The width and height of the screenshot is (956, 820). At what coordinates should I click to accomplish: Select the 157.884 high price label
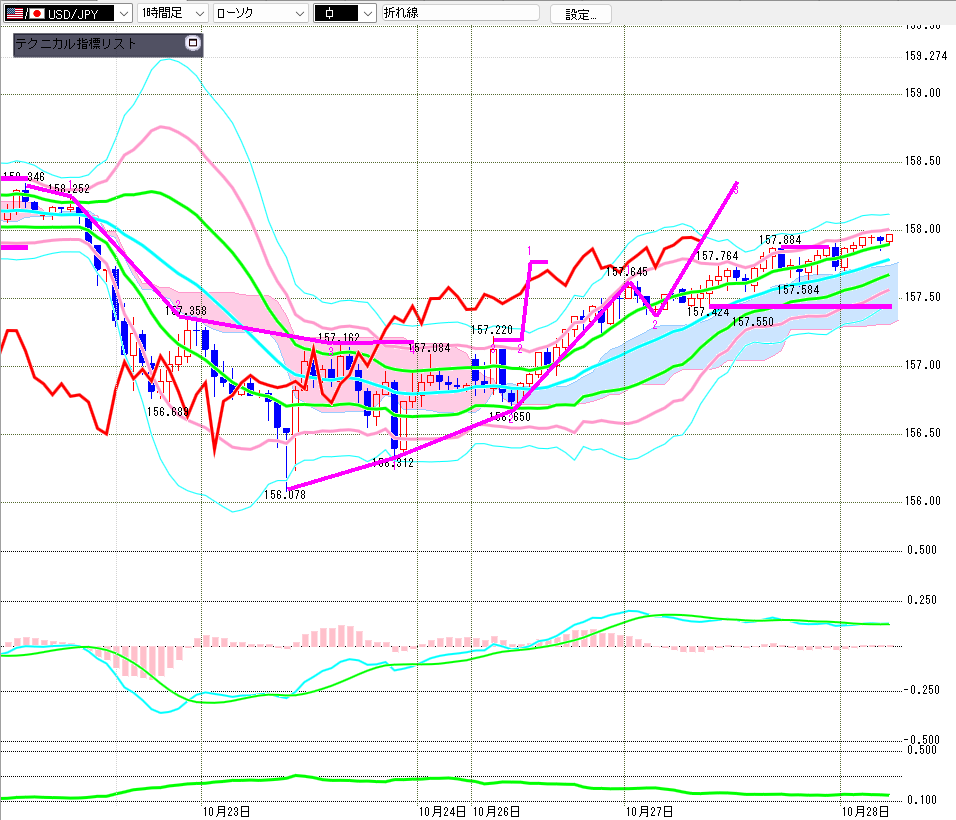coord(780,240)
